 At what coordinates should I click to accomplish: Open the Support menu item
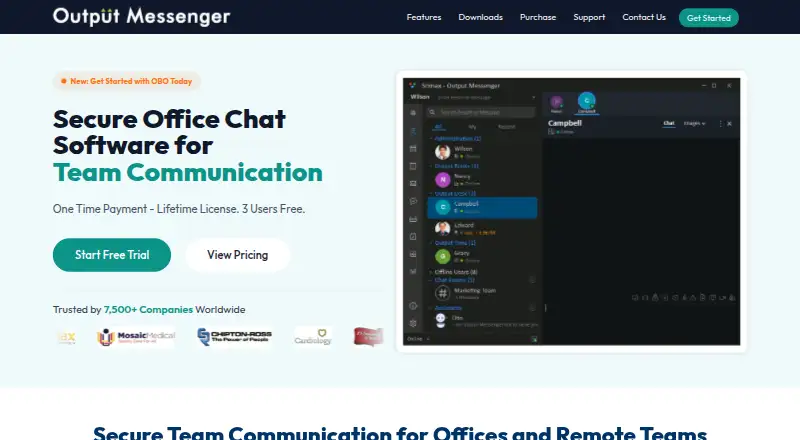589,17
